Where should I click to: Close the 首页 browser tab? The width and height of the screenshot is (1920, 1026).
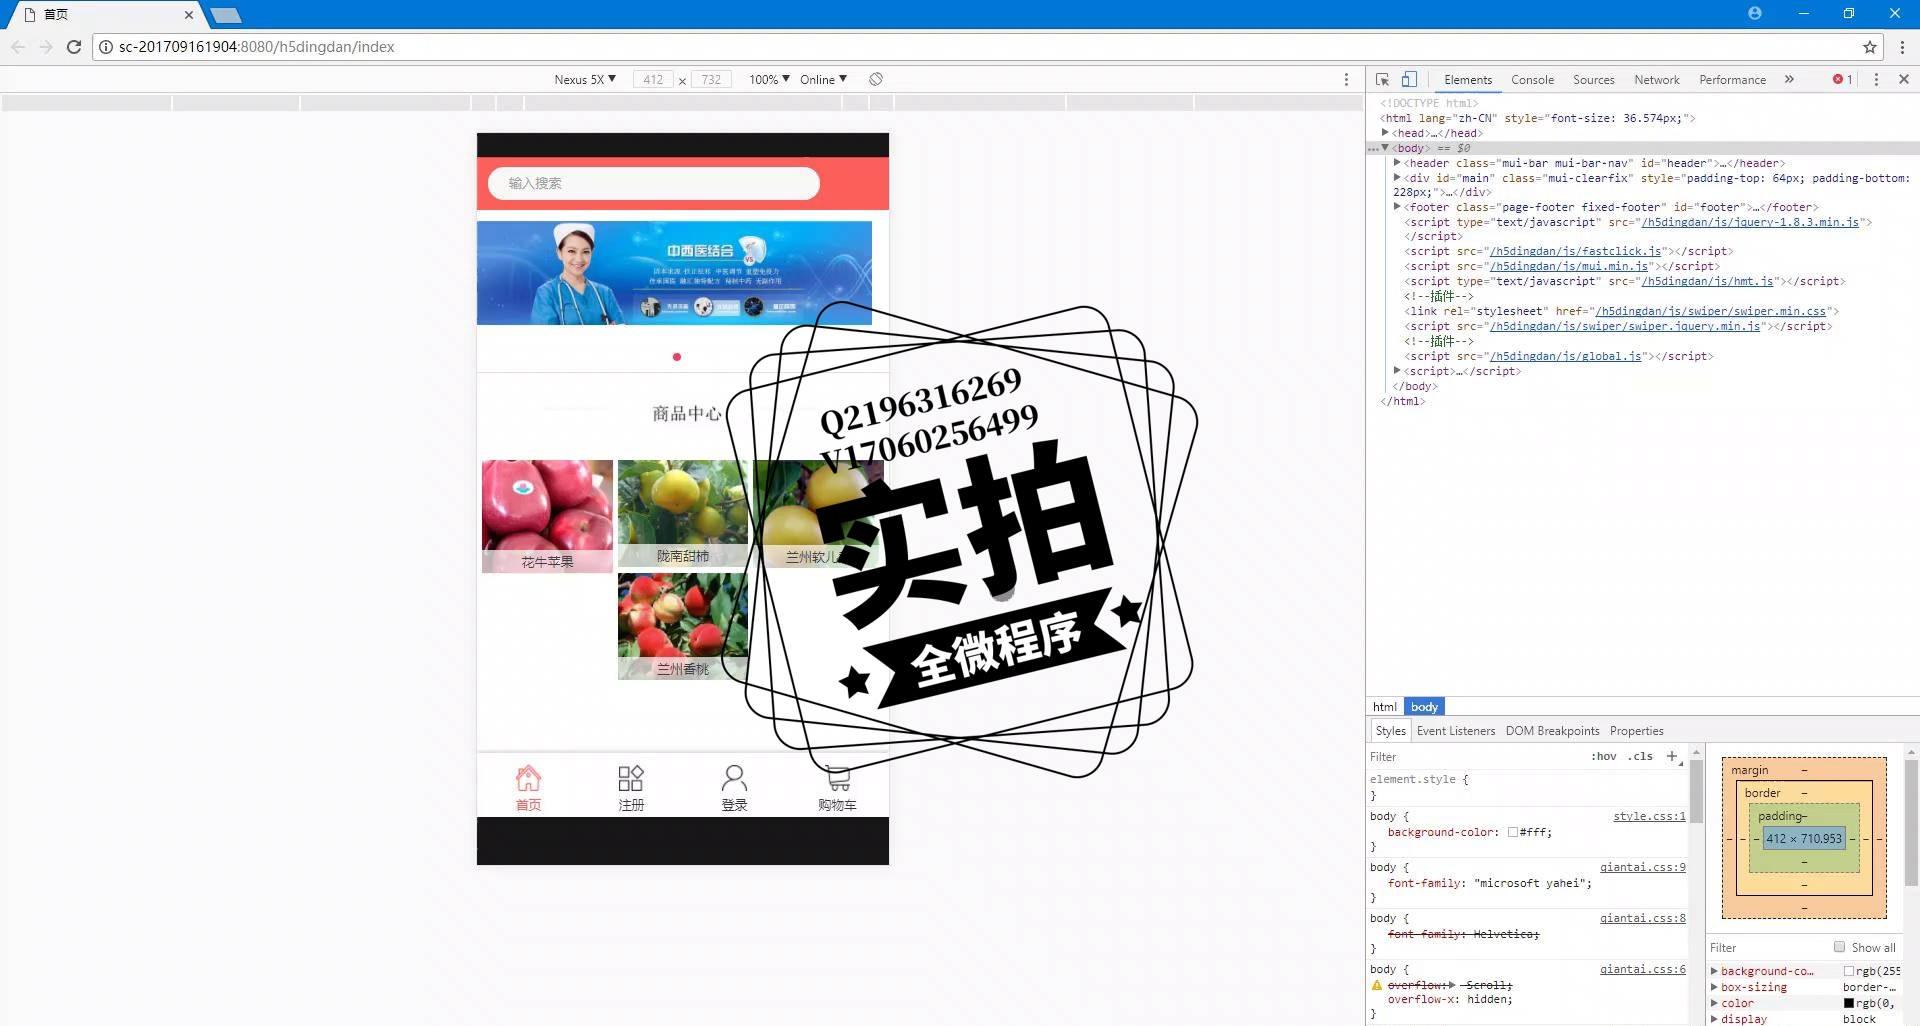pyautogui.click(x=188, y=15)
